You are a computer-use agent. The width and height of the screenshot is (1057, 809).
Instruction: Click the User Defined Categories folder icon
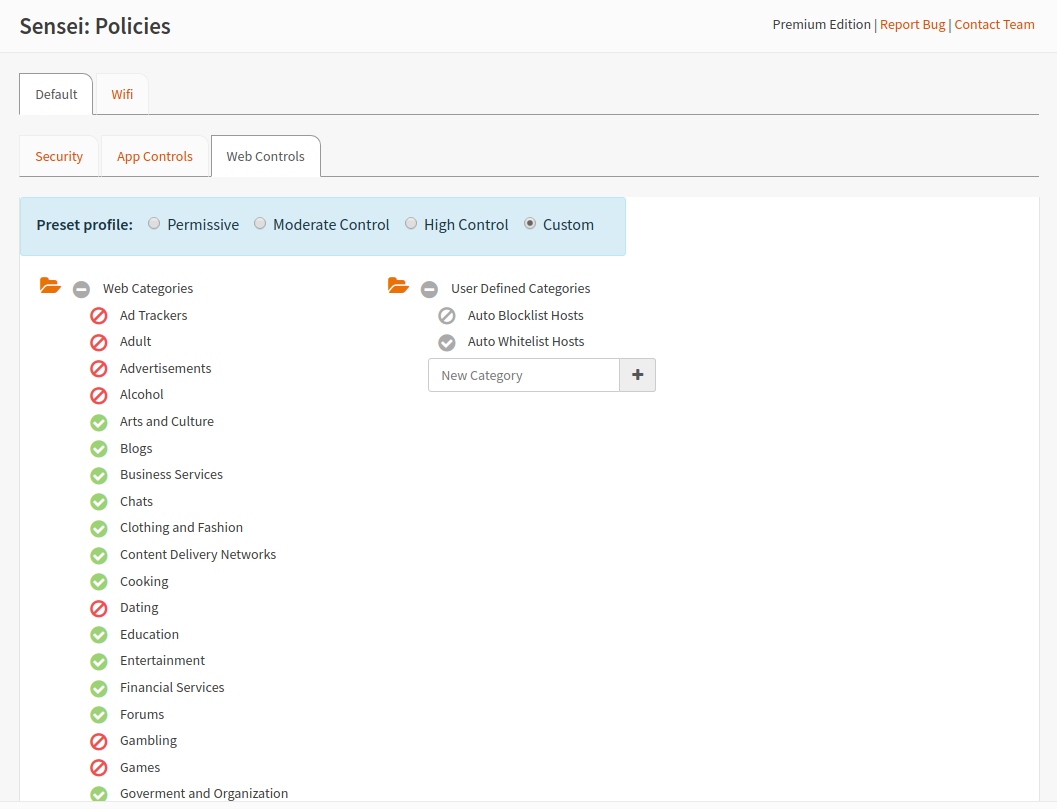pyautogui.click(x=398, y=286)
